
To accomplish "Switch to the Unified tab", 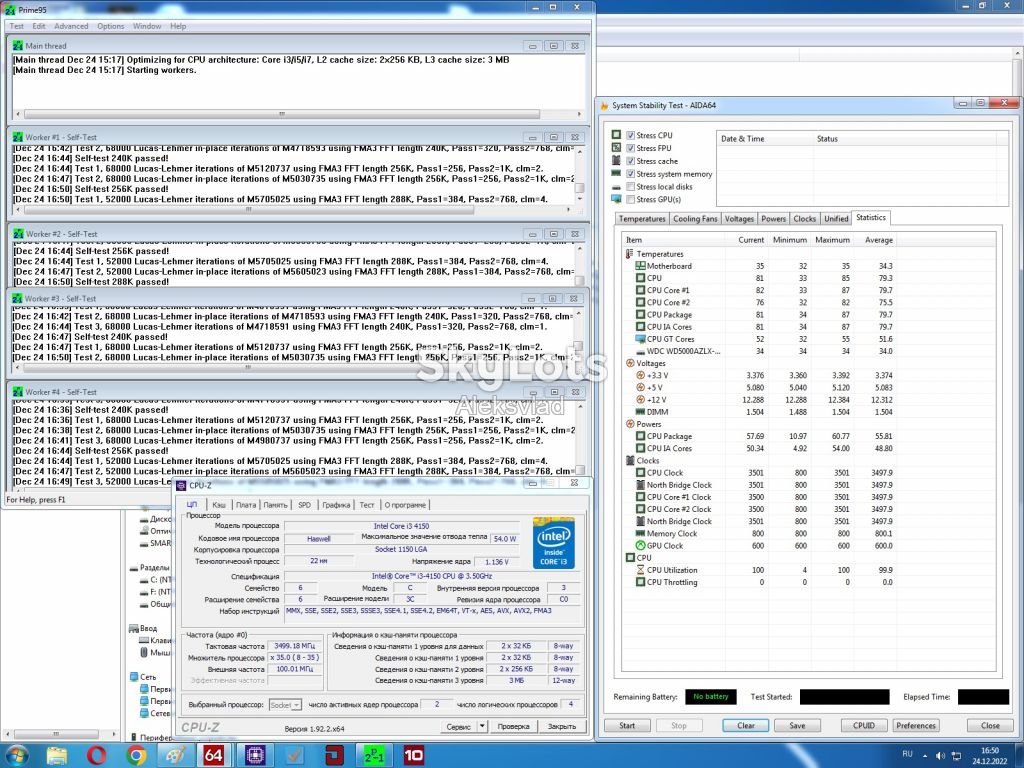I will (836, 219).
